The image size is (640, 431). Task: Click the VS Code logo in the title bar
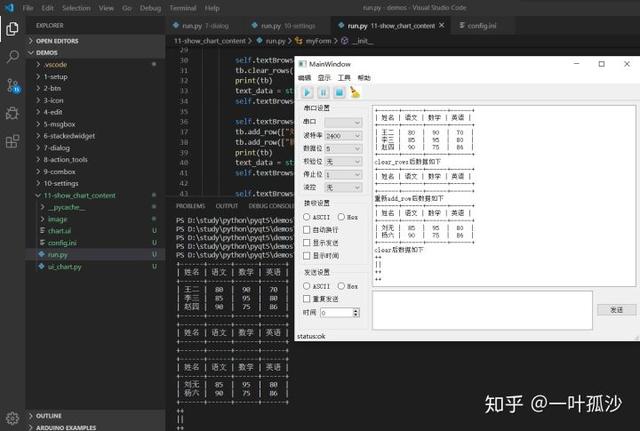(x=9, y=7)
